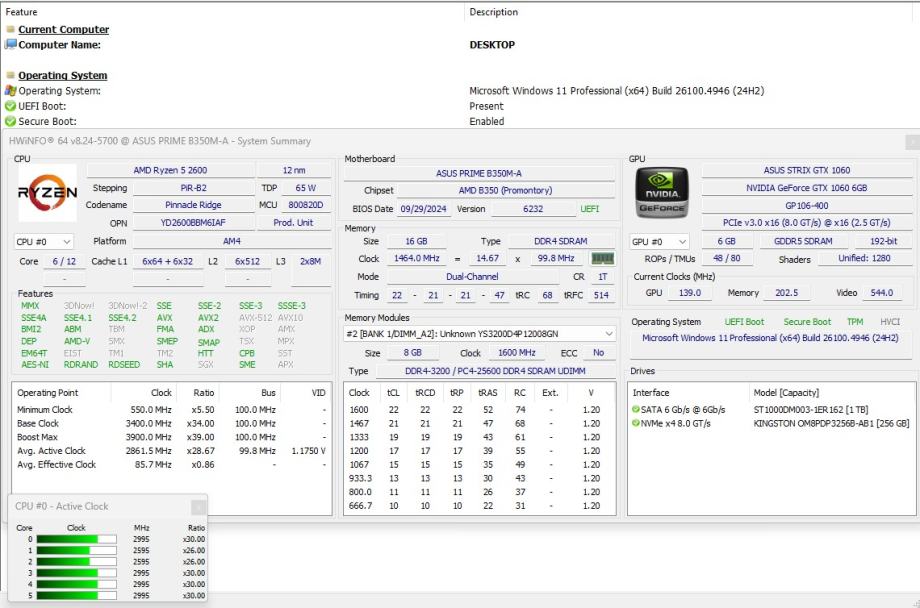Click the Description column header

(x=494, y=12)
